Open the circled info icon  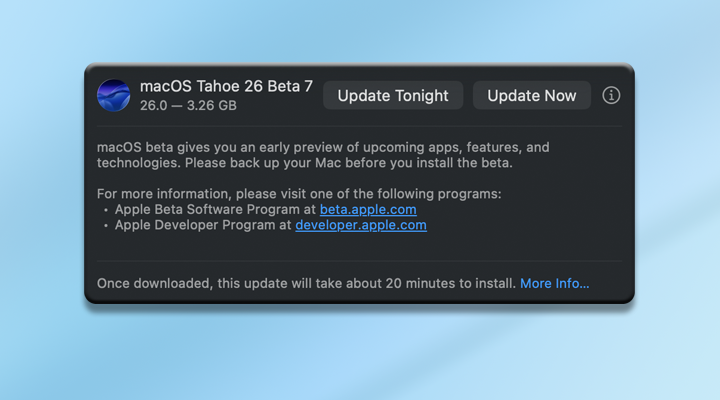pyautogui.click(x=612, y=95)
